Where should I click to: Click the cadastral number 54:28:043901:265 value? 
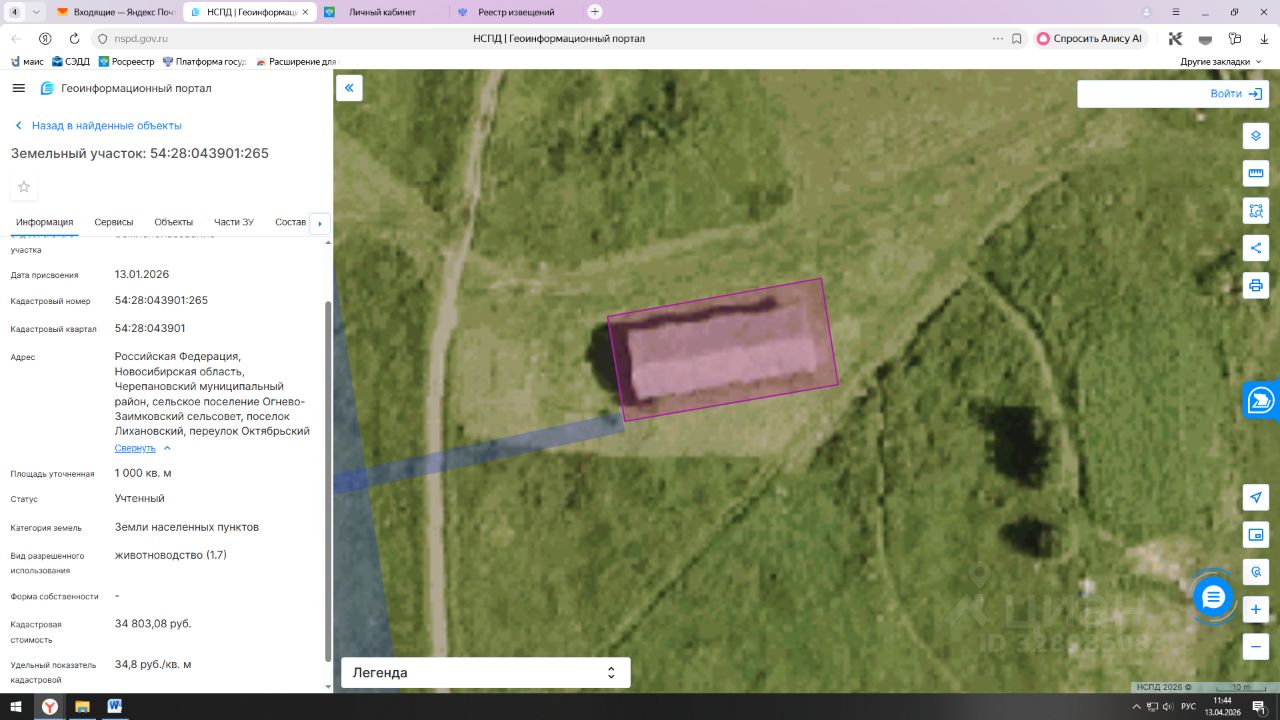161,300
